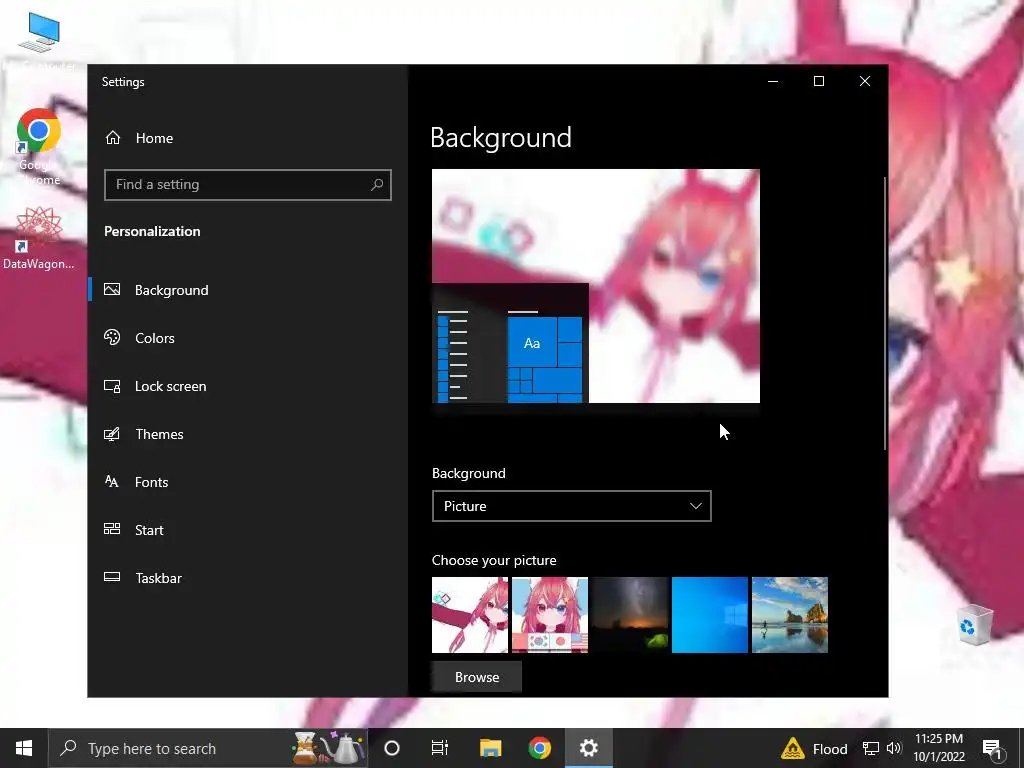Close the Settings window
Image resolution: width=1024 pixels, height=768 pixels.
[x=865, y=81]
